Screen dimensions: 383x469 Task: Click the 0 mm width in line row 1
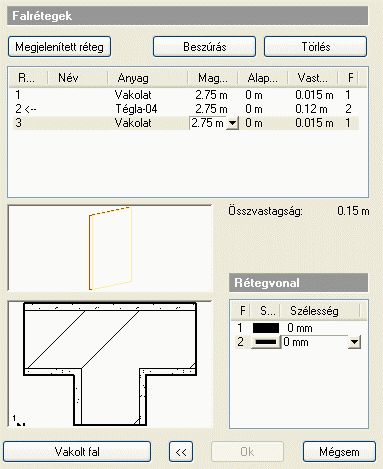(x=300, y=328)
